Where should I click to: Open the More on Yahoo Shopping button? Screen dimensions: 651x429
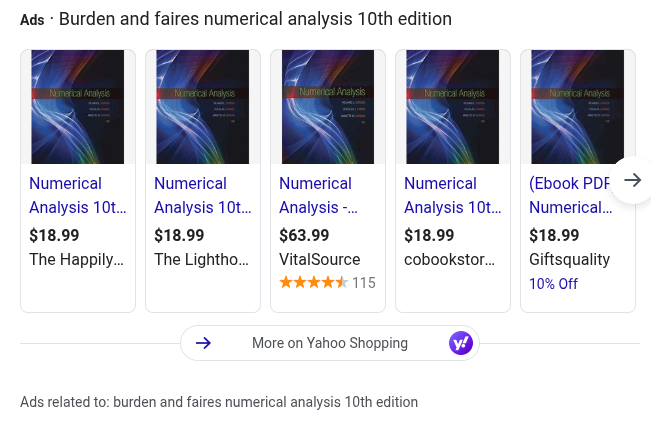point(329,343)
